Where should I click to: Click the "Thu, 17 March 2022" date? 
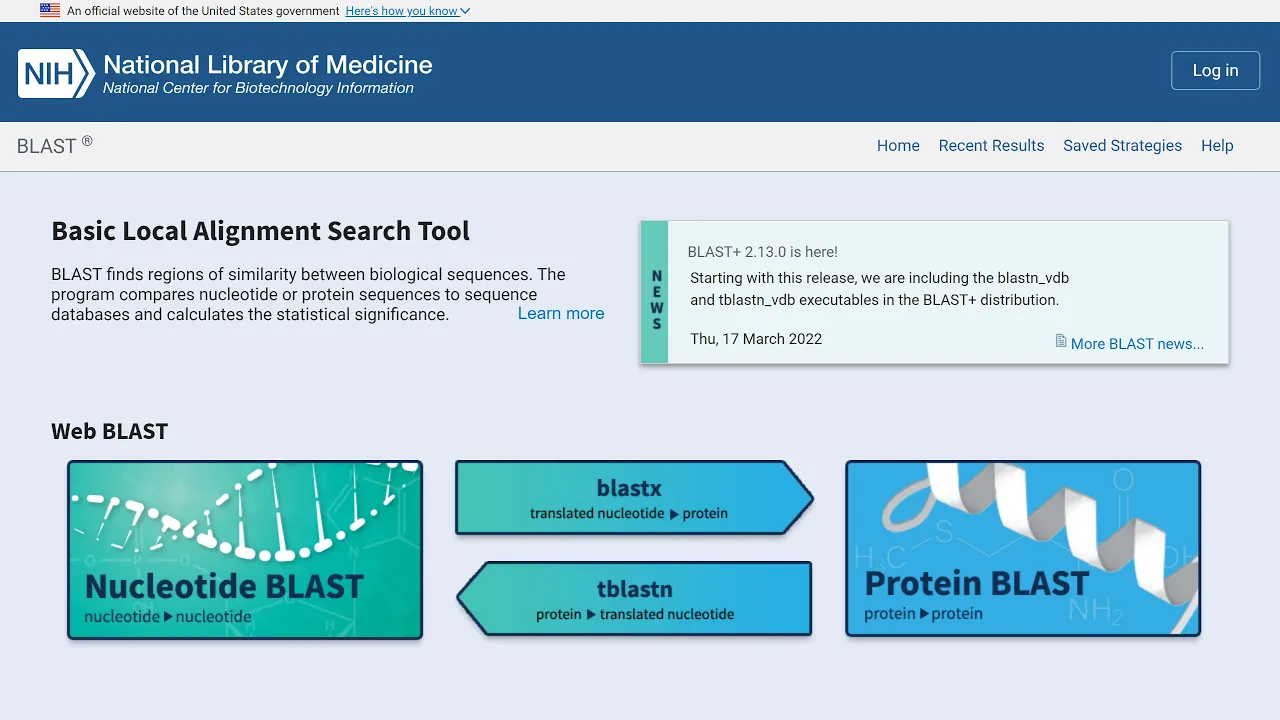[756, 339]
